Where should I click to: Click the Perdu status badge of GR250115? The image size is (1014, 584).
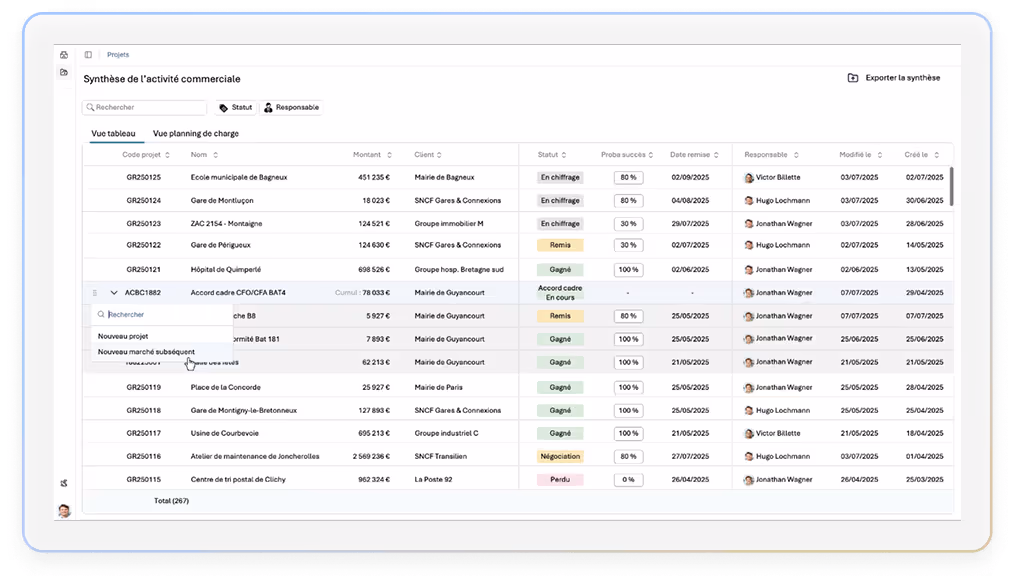(x=560, y=480)
